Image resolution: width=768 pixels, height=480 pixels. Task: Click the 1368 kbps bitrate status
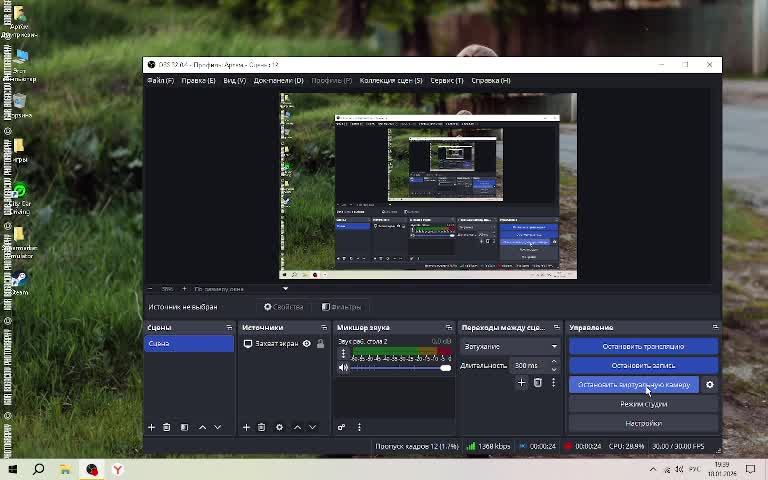488,446
